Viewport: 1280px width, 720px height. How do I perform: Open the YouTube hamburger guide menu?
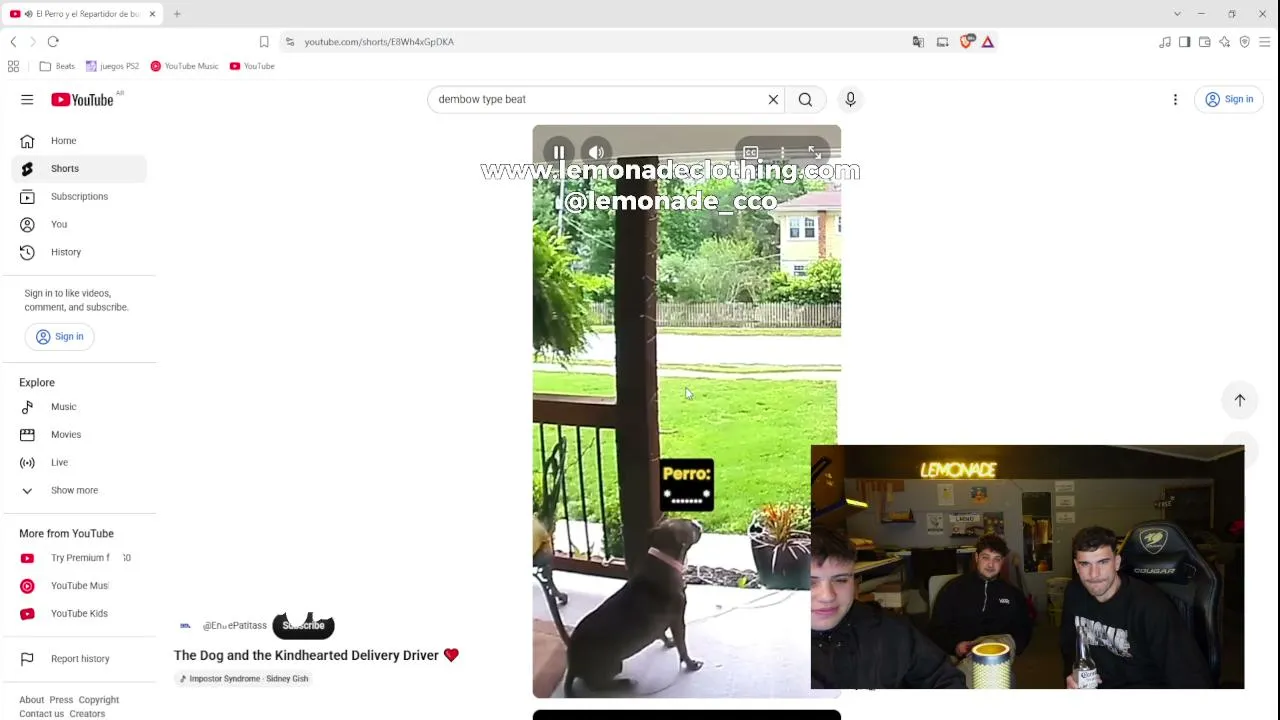27,99
